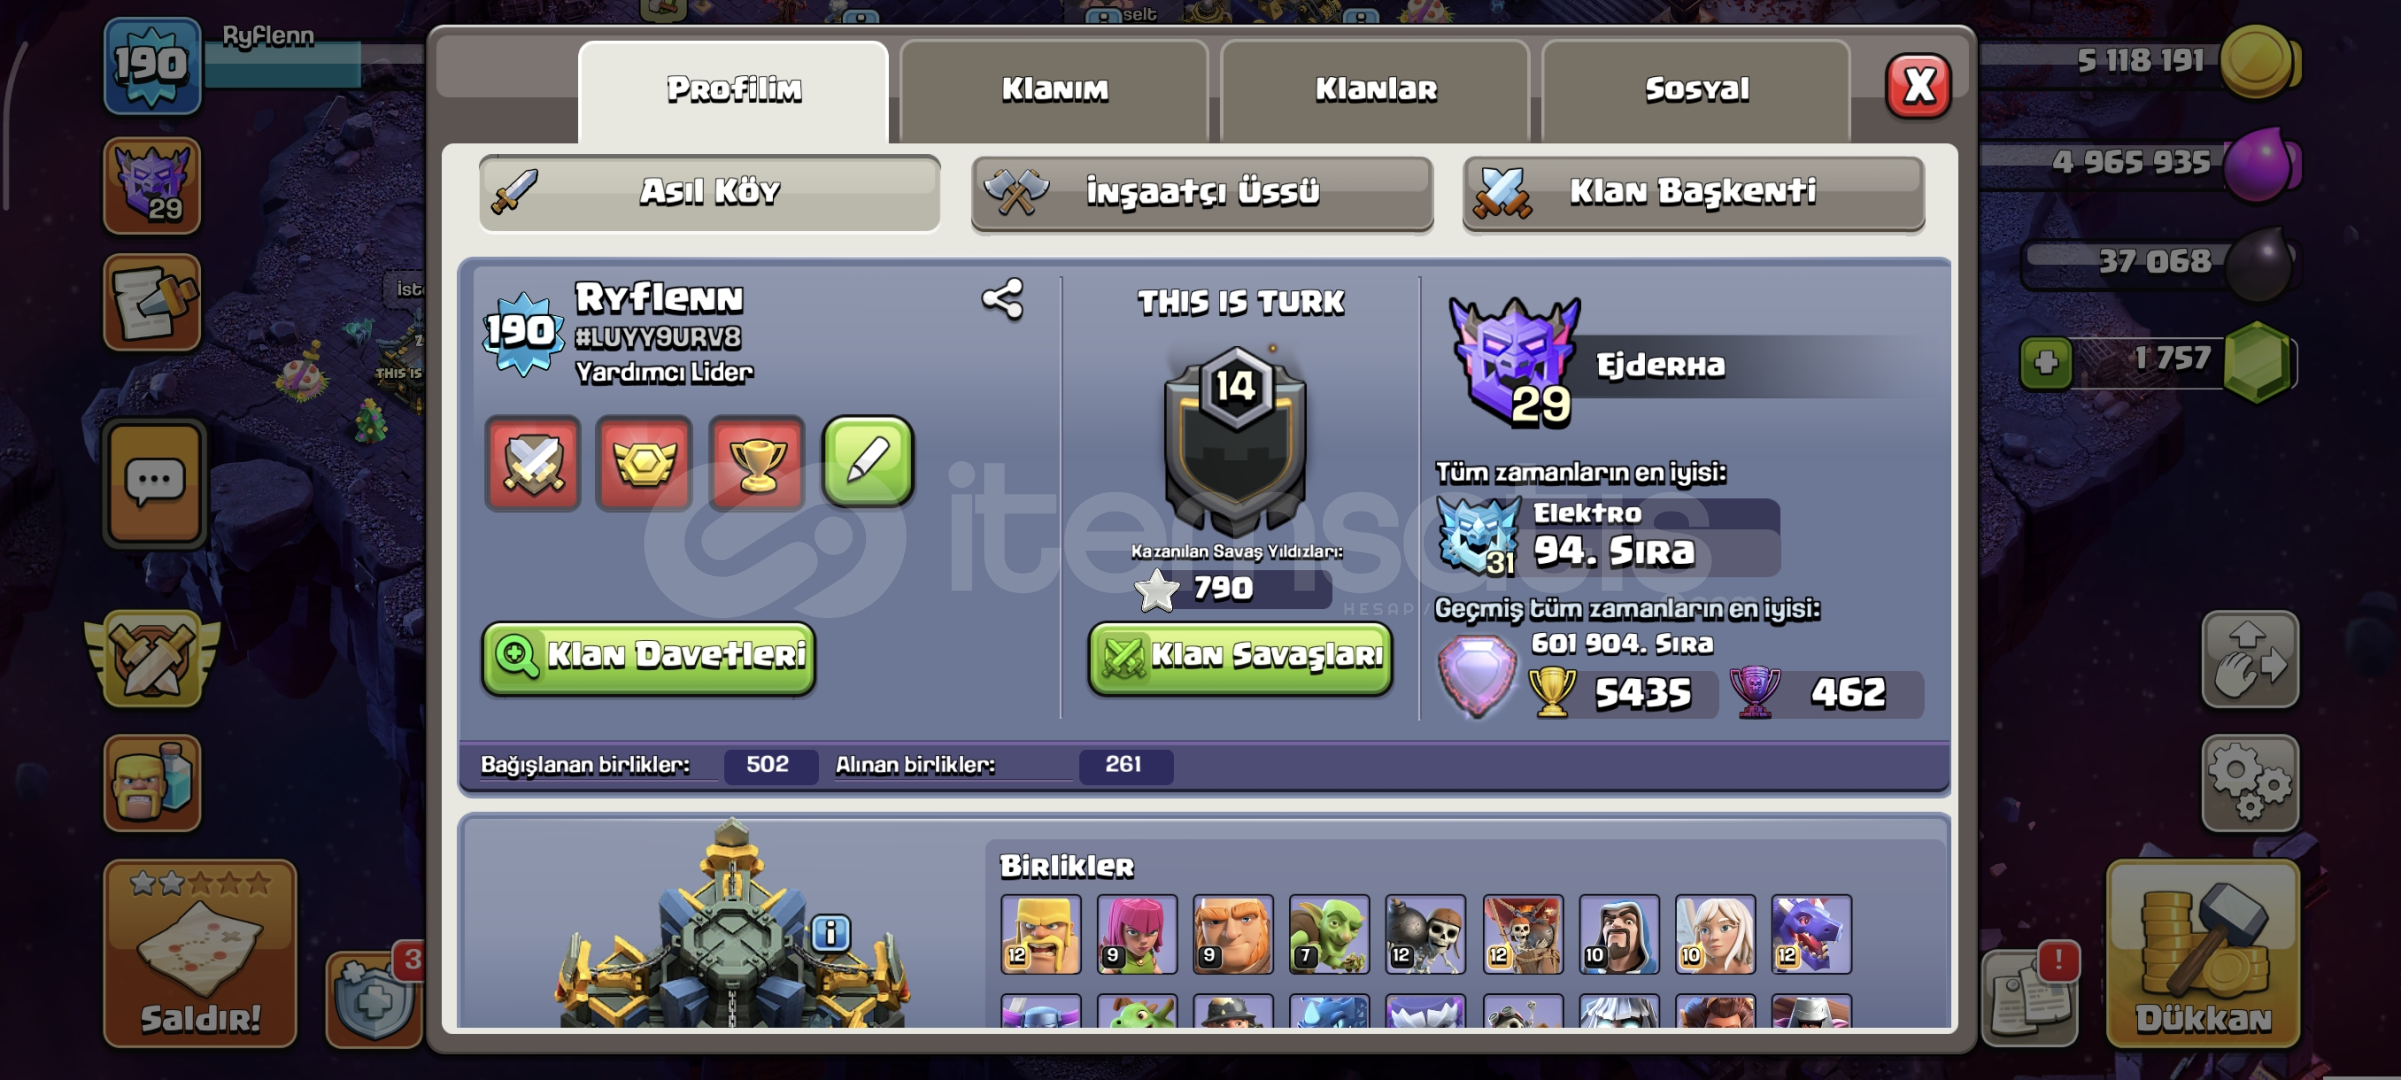
Task: Click the Klan Davetleri button
Action: coord(649,657)
